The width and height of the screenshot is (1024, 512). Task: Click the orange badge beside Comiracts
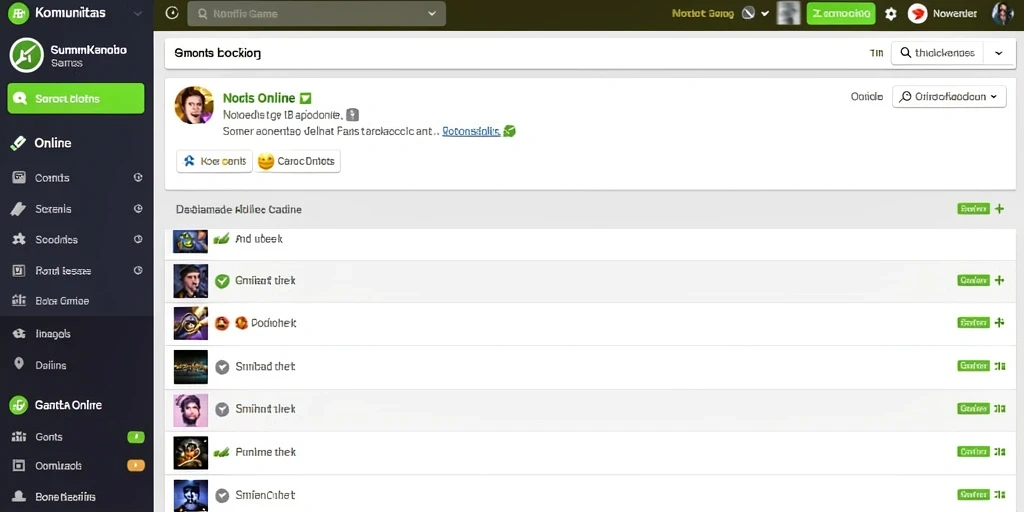(x=136, y=466)
